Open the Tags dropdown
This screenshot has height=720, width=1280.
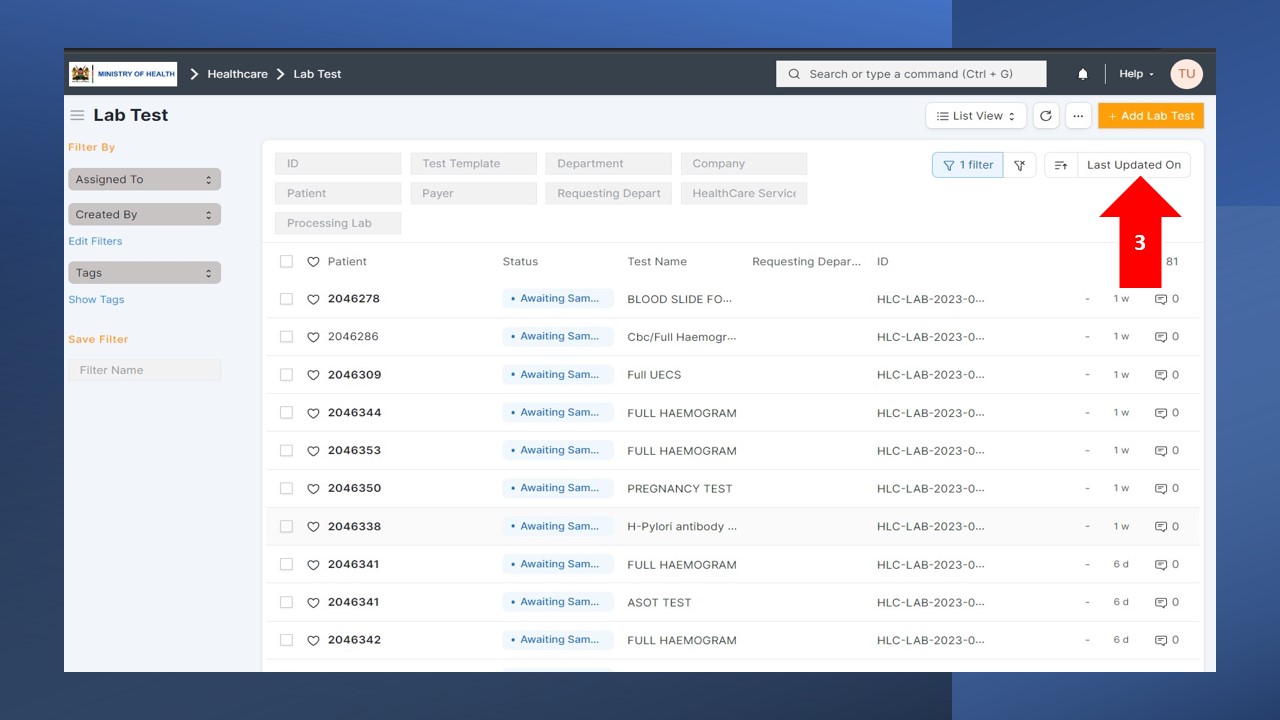coord(144,273)
